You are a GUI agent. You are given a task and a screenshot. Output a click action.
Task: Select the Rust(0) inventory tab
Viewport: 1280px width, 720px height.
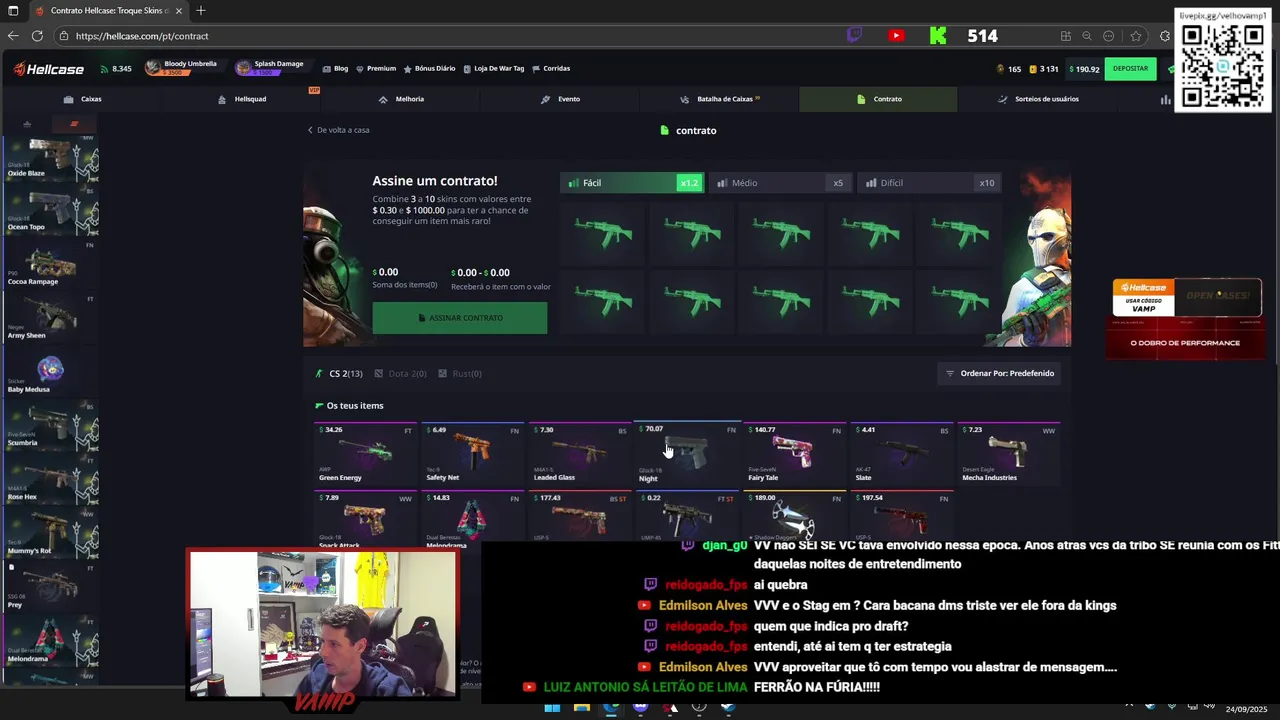pyautogui.click(x=460, y=374)
